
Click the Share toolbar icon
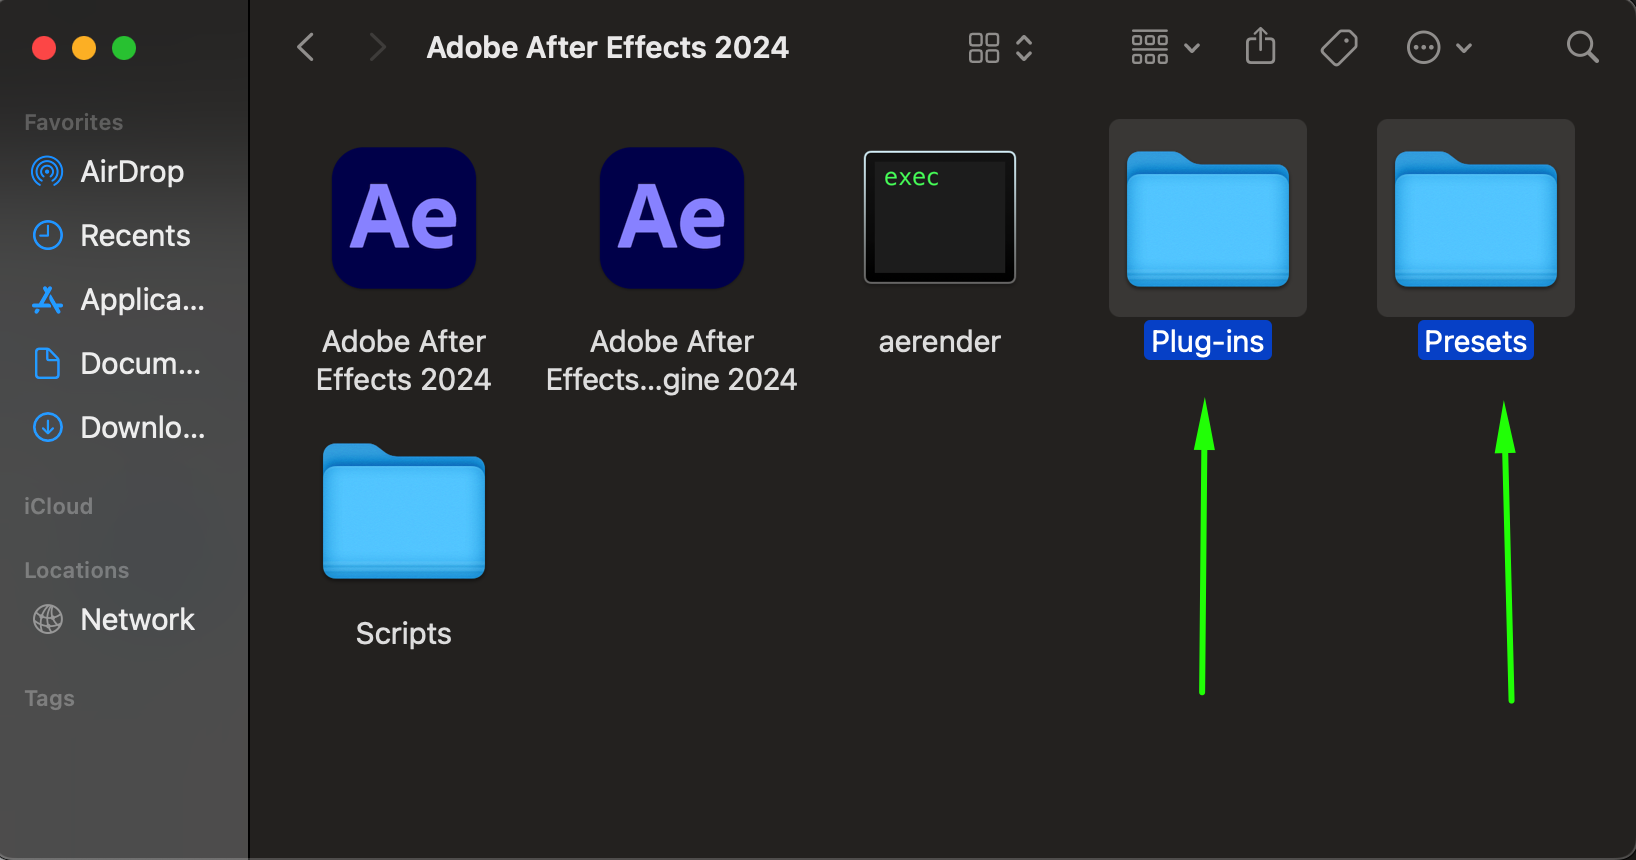click(x=1260, y=47)
